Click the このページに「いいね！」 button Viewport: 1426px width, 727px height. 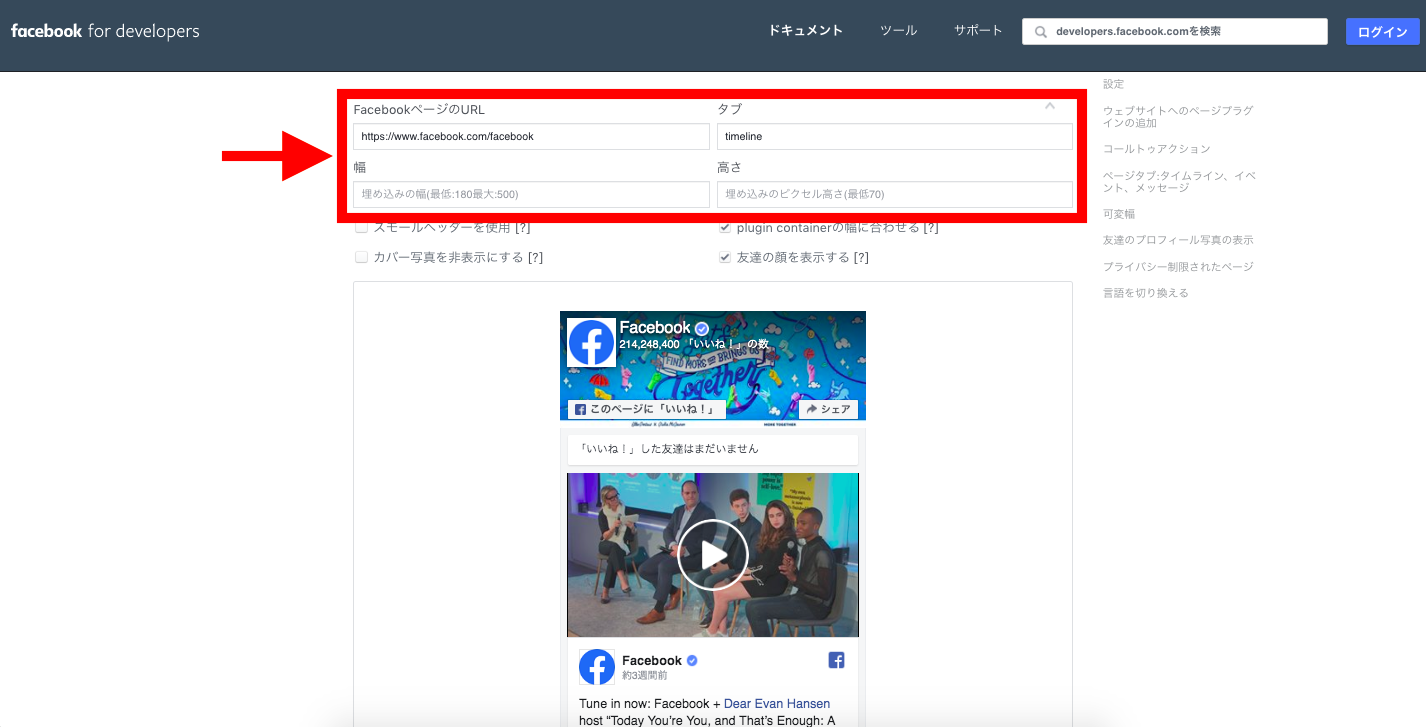coord(646,409)
